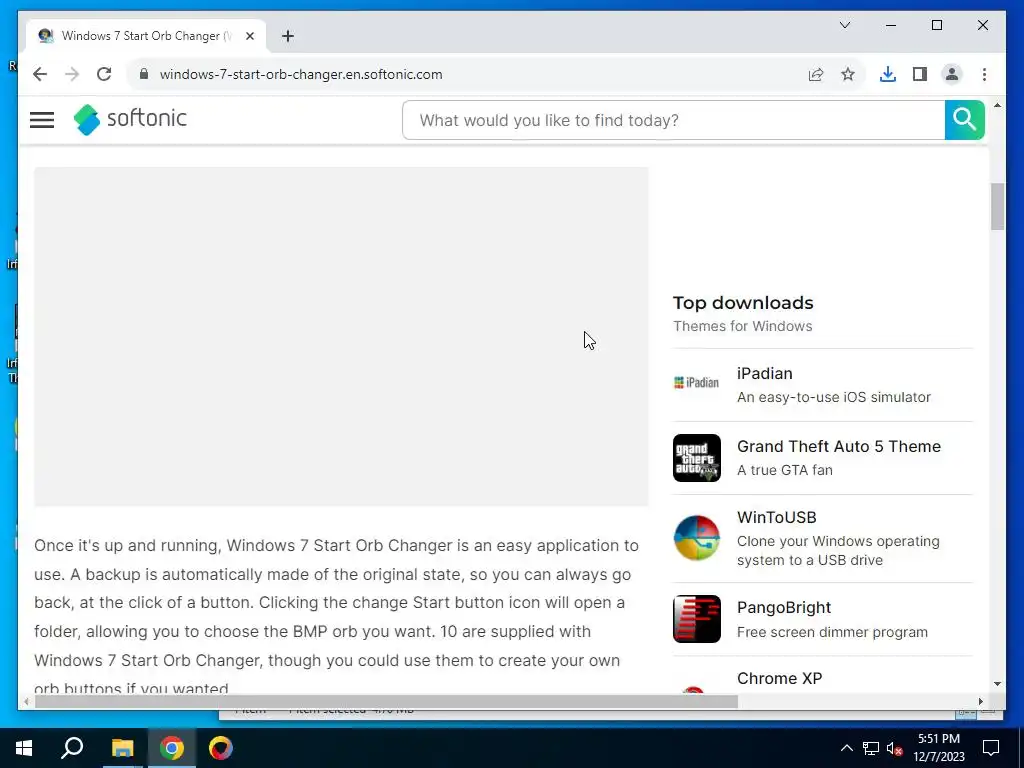Bookmark this page with the star
Viewport: 1024px width, 768px height.
pyautogui.click(x=848, y=74)
